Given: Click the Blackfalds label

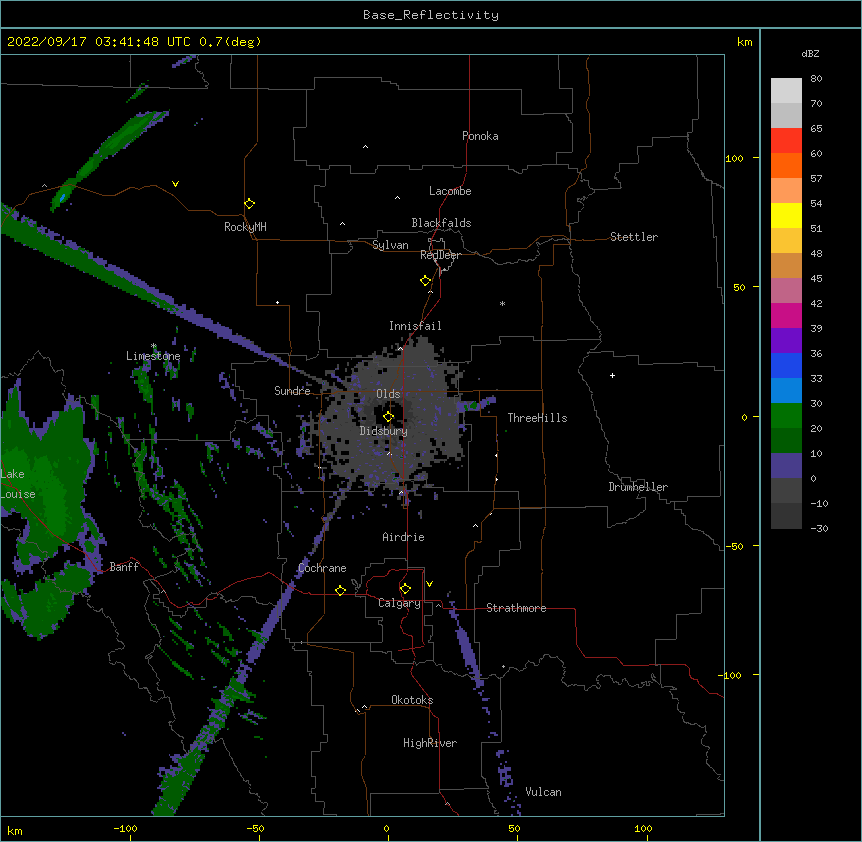Looking at the screenshot, I should 441,223.
